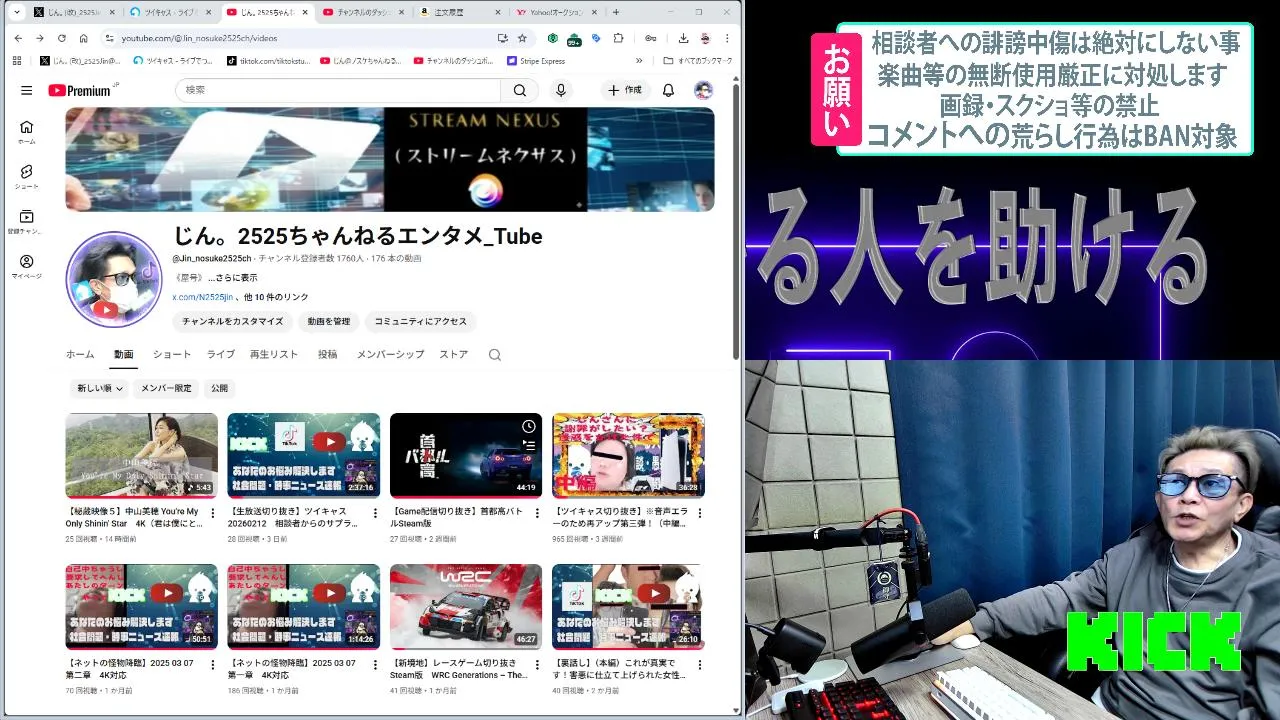Filter videos by 公開
1280x720 pixels.
(x=219, y=388)
